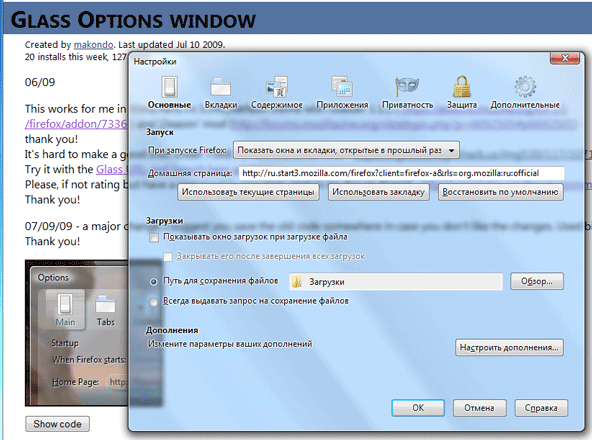This screenshot has width=592, height=440.
Task: Open help with Справка button
Action: [541, 408]
